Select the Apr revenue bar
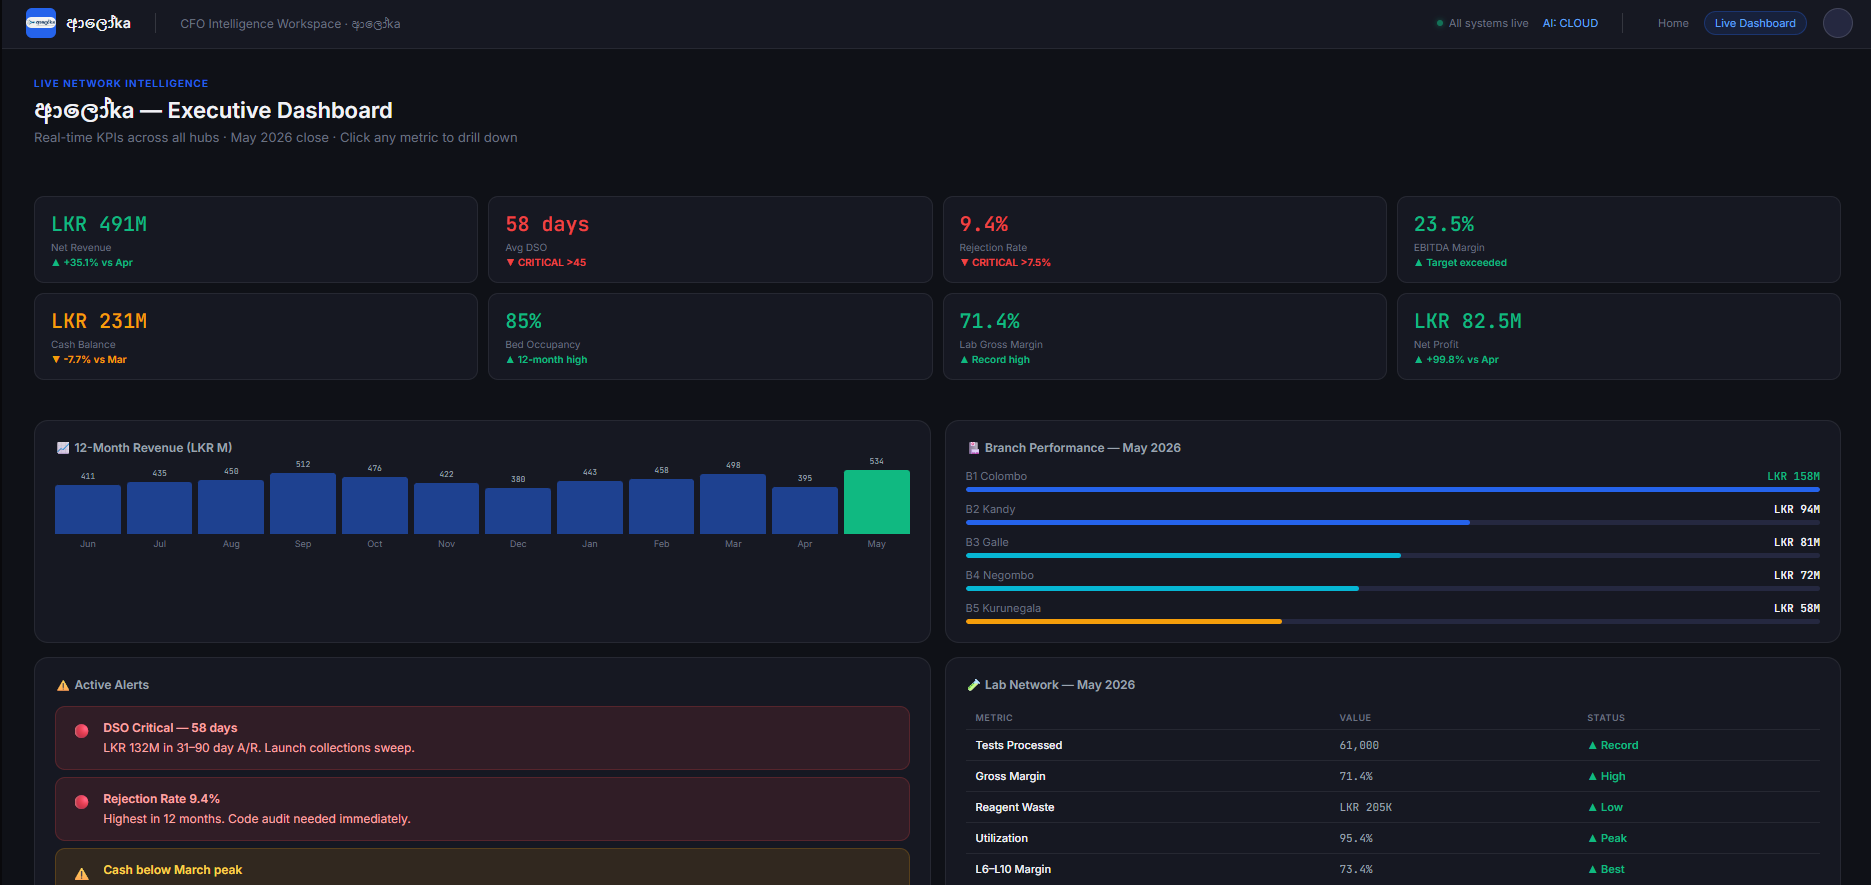This screenshot has height=885, width=1871. click(x=805, y=510)
